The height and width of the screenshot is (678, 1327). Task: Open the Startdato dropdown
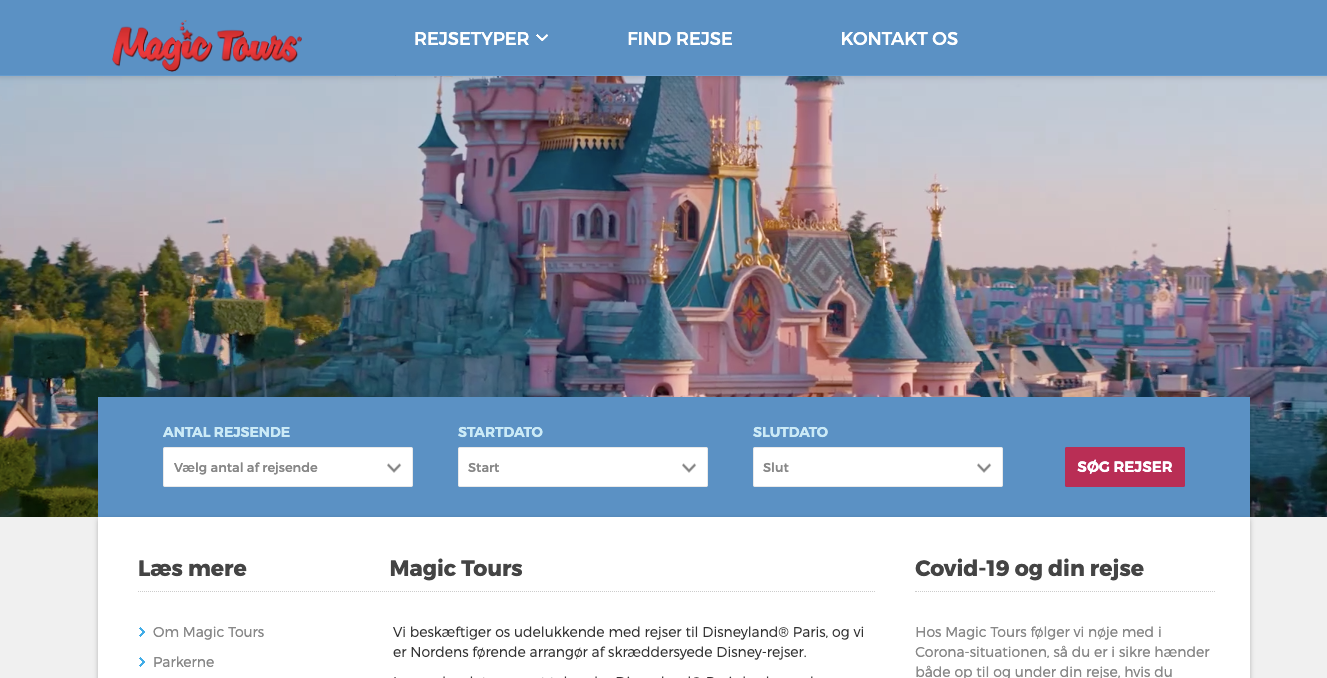(x=583, y=467)
